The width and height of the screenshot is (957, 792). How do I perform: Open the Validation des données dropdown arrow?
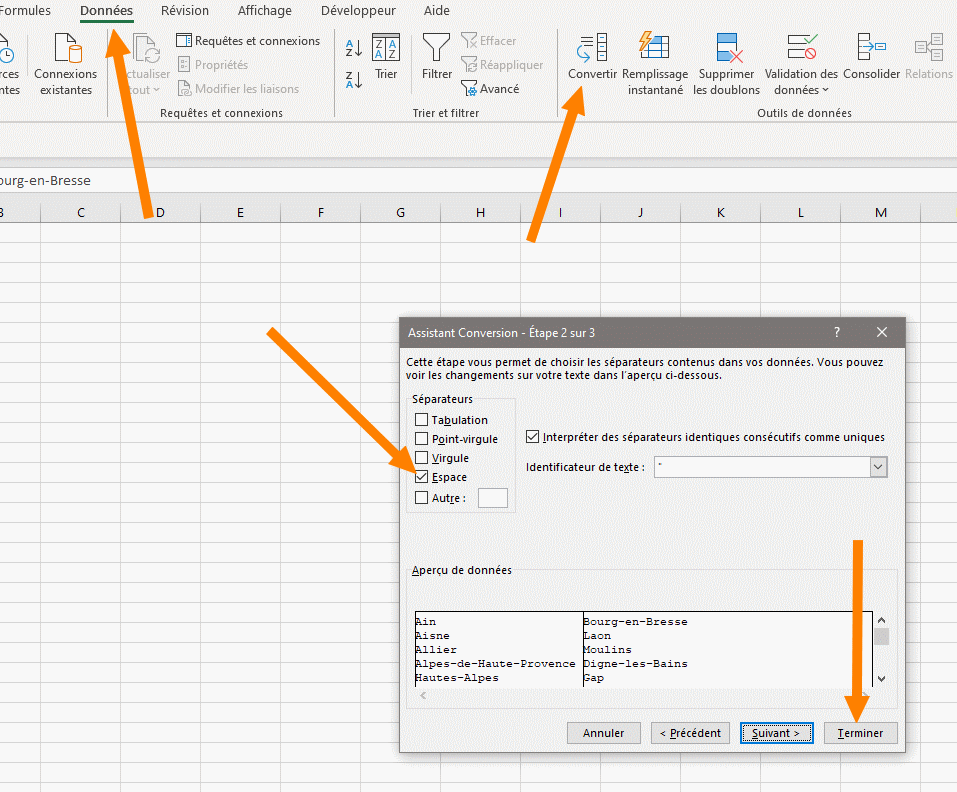[x=825, y=91]
